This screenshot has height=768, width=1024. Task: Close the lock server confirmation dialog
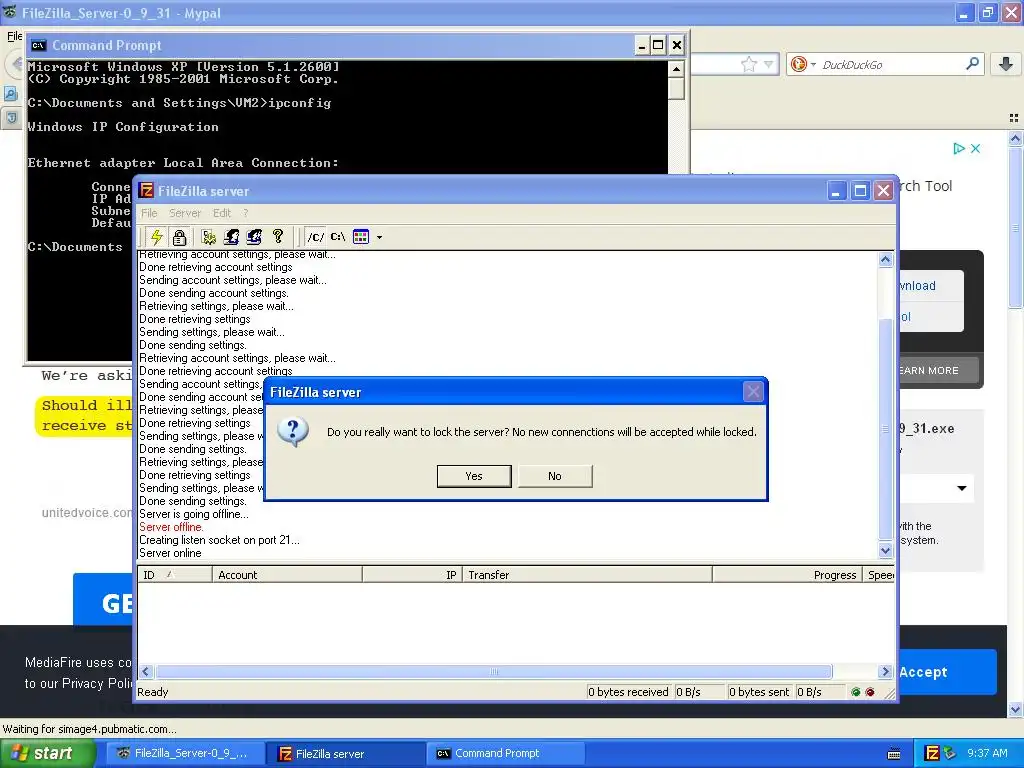tap(753, 392)
